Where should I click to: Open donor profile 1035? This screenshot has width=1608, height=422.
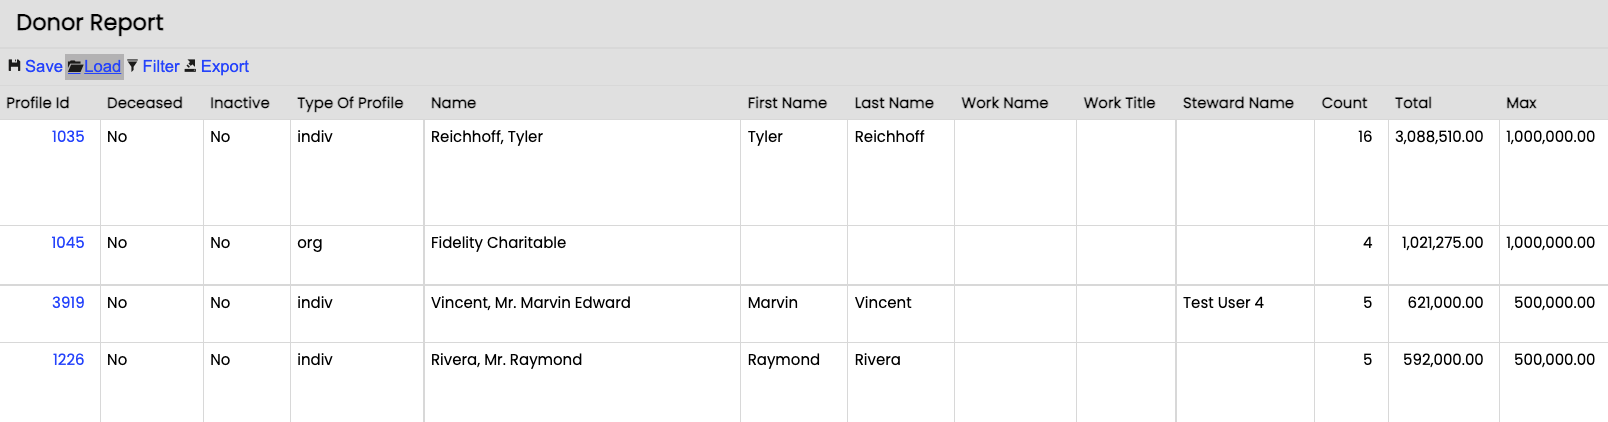(68, 136)
